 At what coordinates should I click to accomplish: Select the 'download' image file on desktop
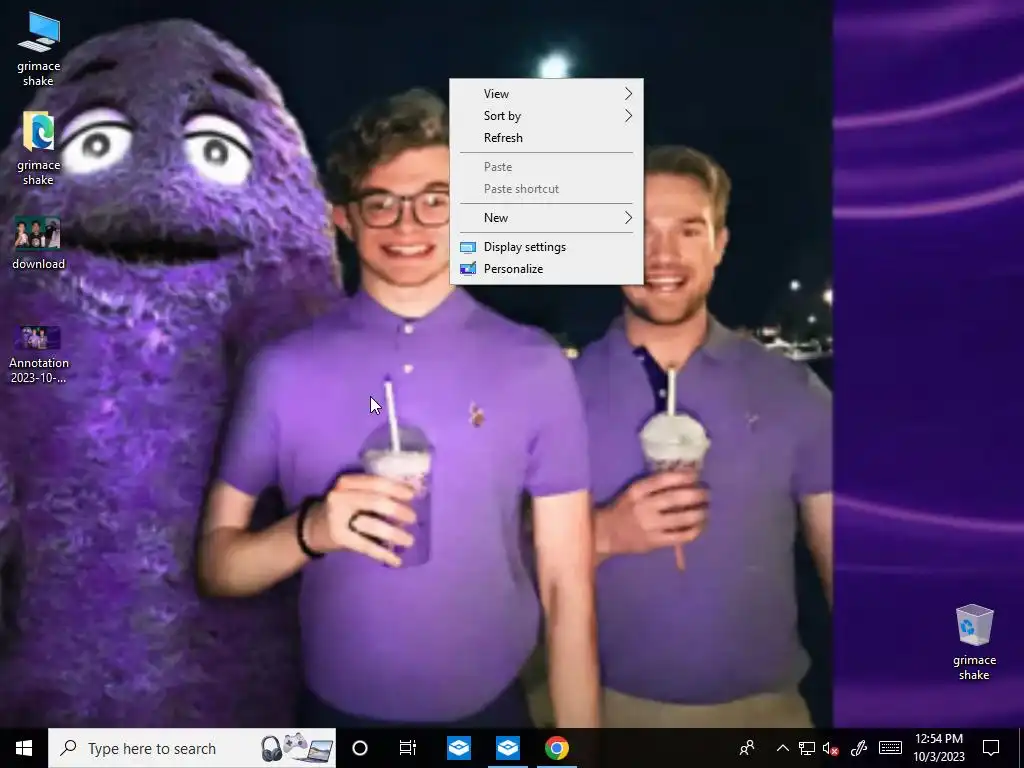[39, 243]
